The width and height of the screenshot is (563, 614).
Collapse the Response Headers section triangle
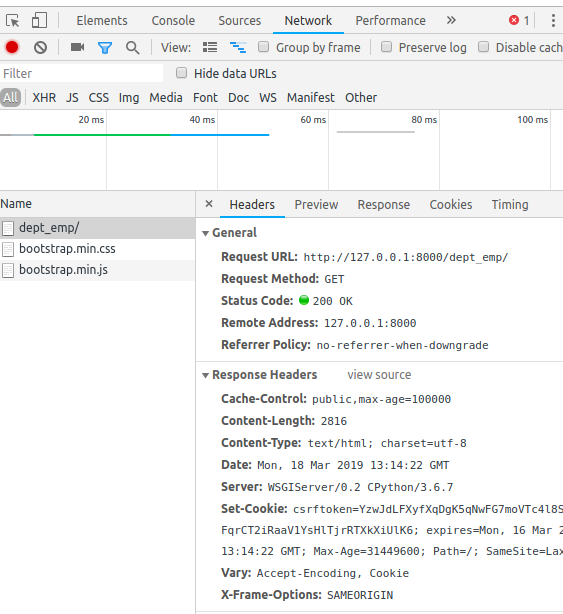[x=205, y=376]
